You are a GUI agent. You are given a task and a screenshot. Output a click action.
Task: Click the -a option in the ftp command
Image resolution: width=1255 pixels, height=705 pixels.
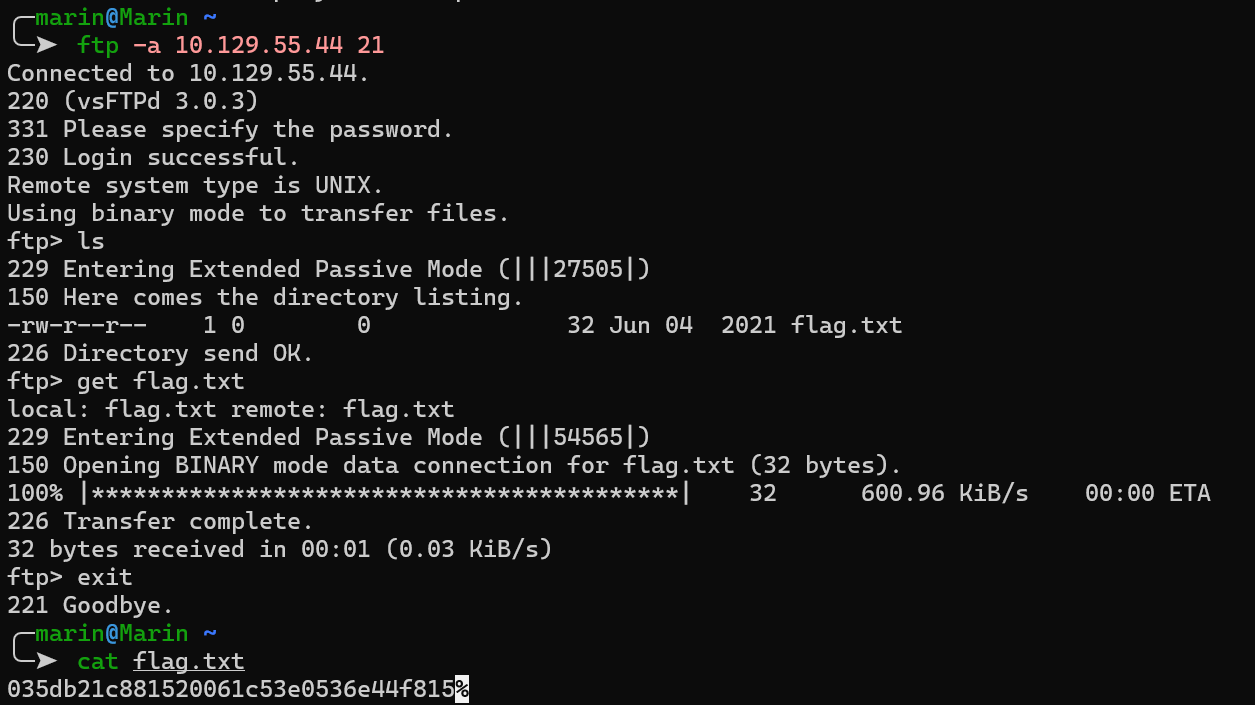(146, 45)
